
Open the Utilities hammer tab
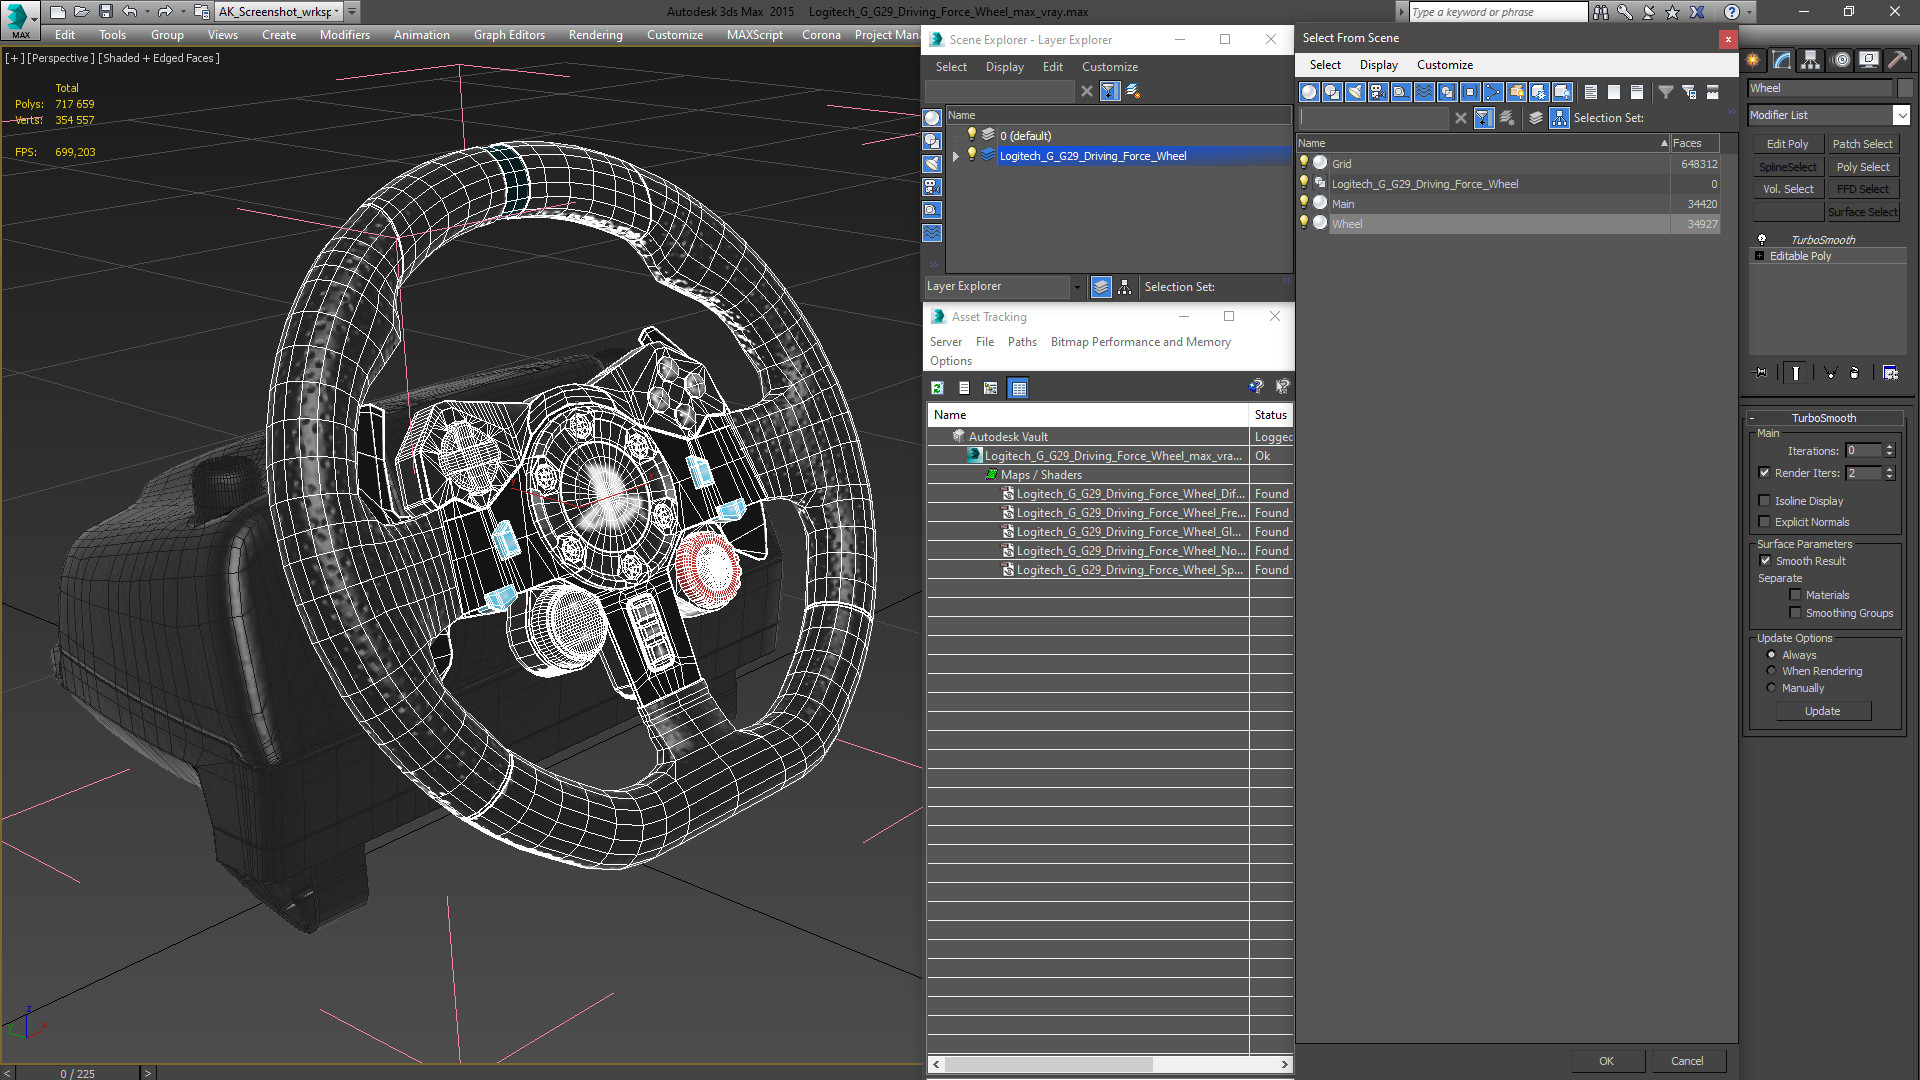tap(1897, 60)
